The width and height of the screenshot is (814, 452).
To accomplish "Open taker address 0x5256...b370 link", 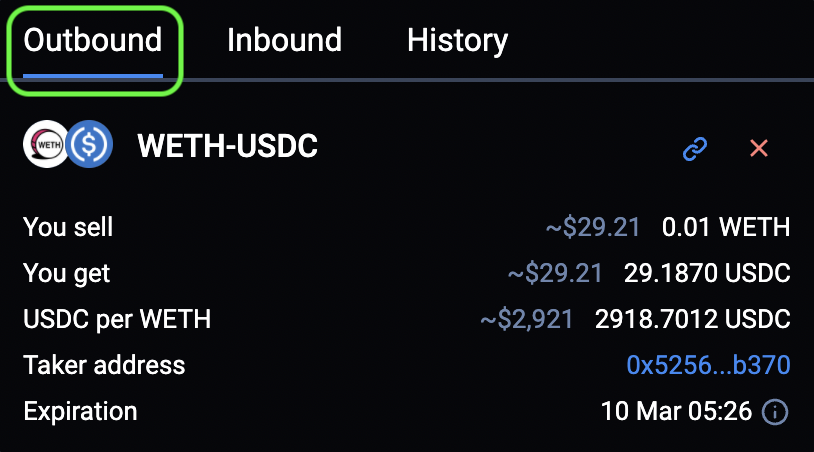I will [708, 365].
